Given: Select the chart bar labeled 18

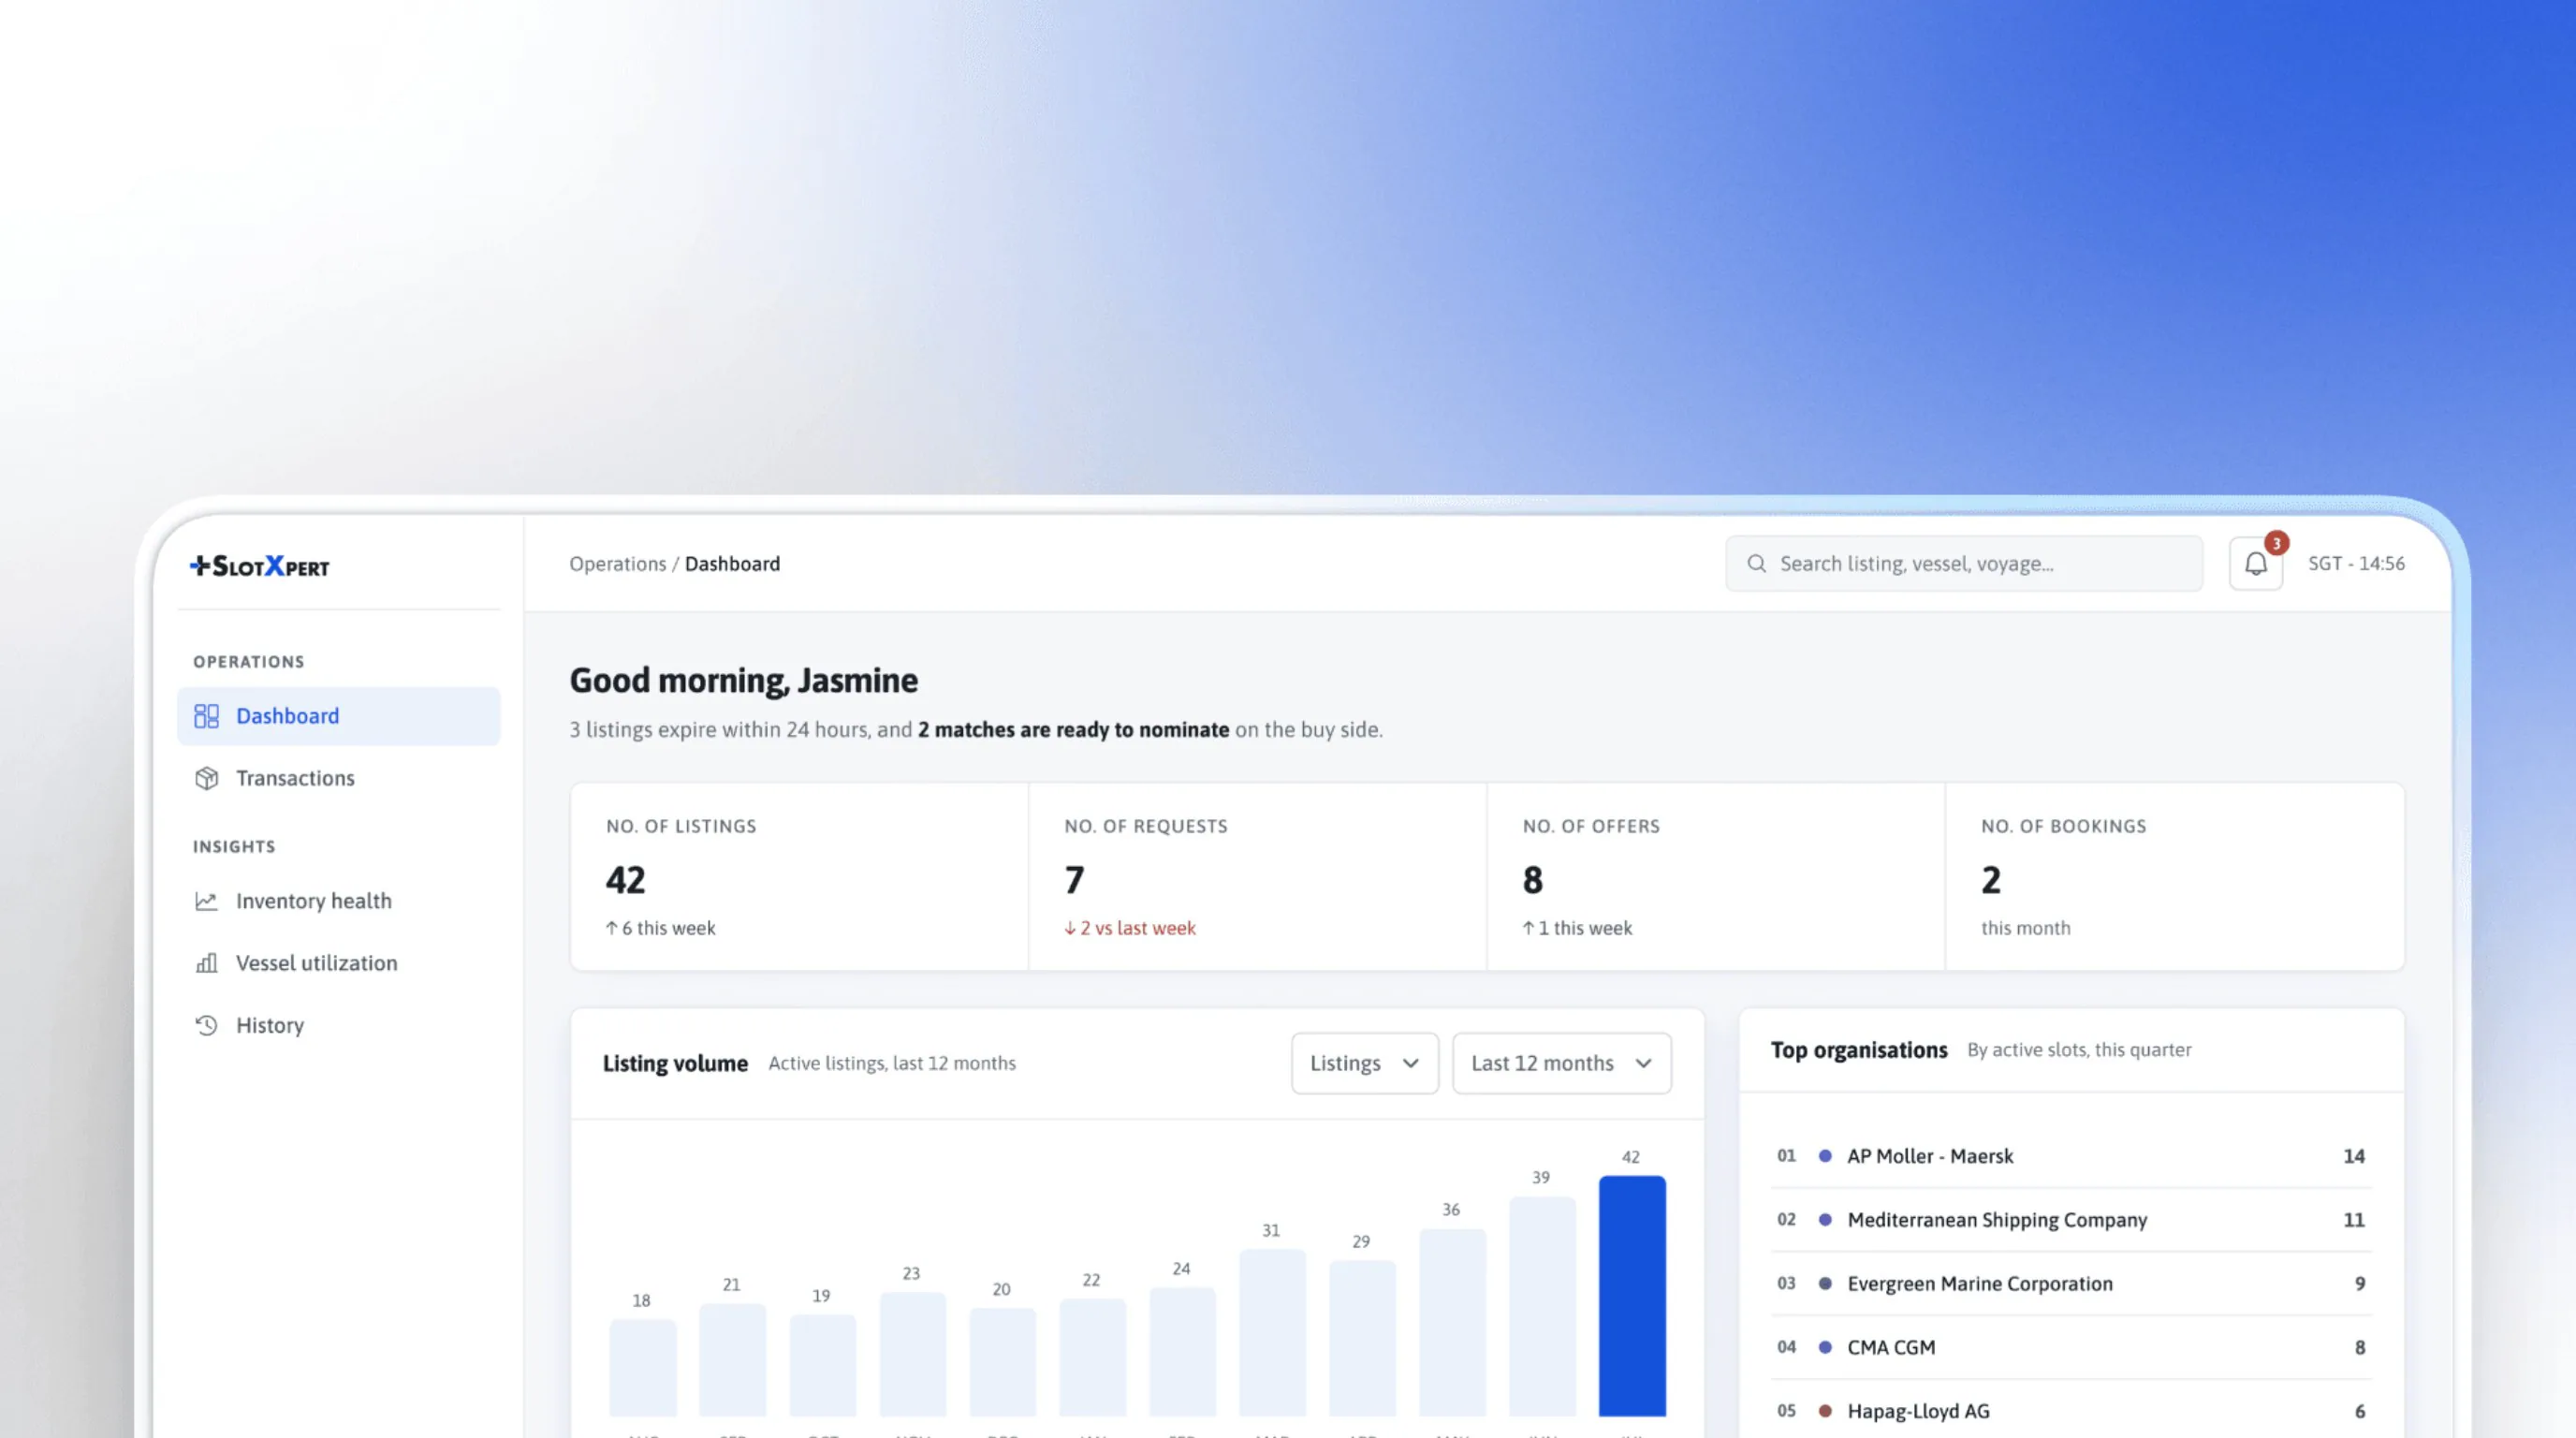Looking at the screenshot, I should pyautogui.click(x=643, y=1367).
